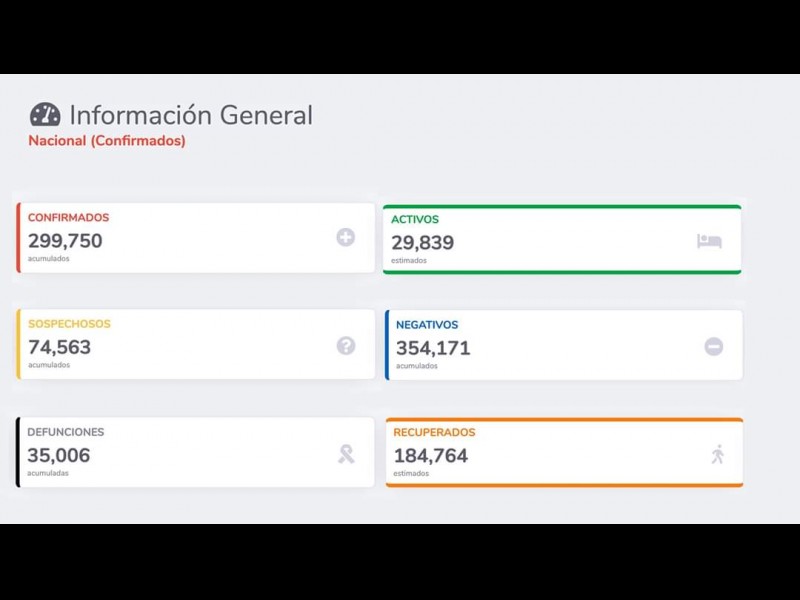The width and height of the screenshot is (800, 600).
Task: Click the walking person icon on Recuperados card
Action: tap(717, 455)
